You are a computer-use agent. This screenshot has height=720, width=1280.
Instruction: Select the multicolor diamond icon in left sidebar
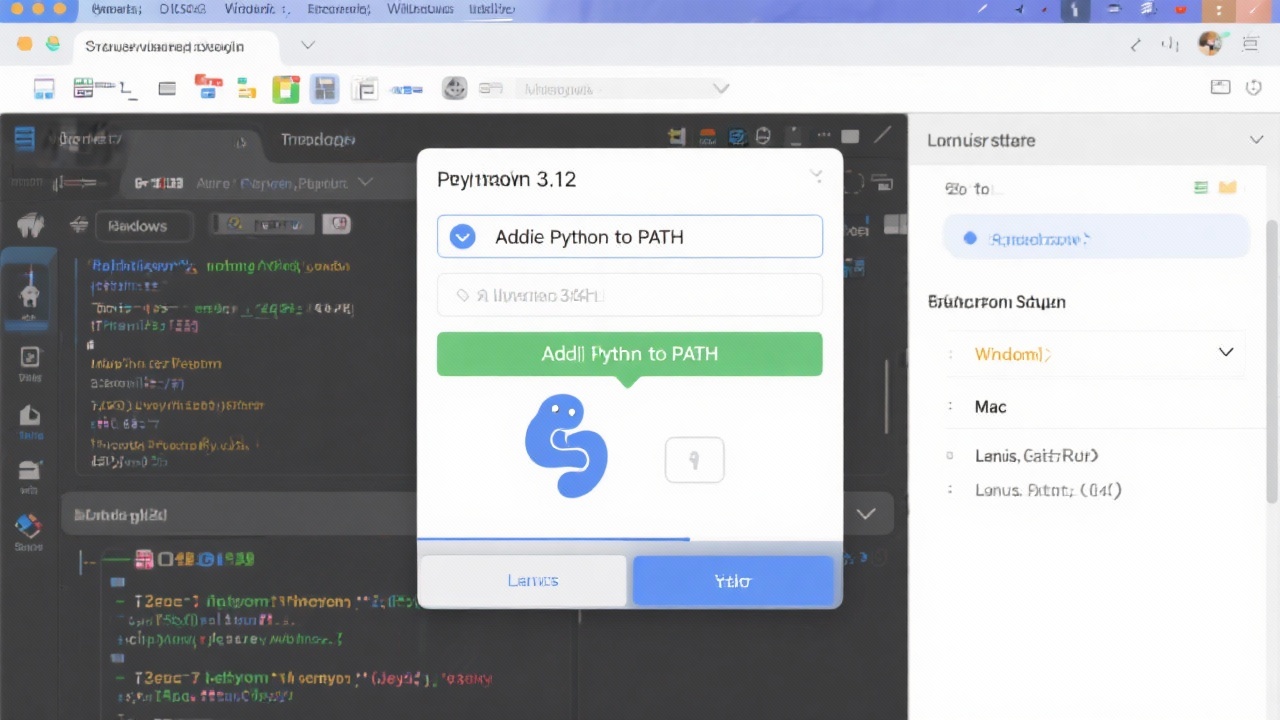click(x=28, y=526)
